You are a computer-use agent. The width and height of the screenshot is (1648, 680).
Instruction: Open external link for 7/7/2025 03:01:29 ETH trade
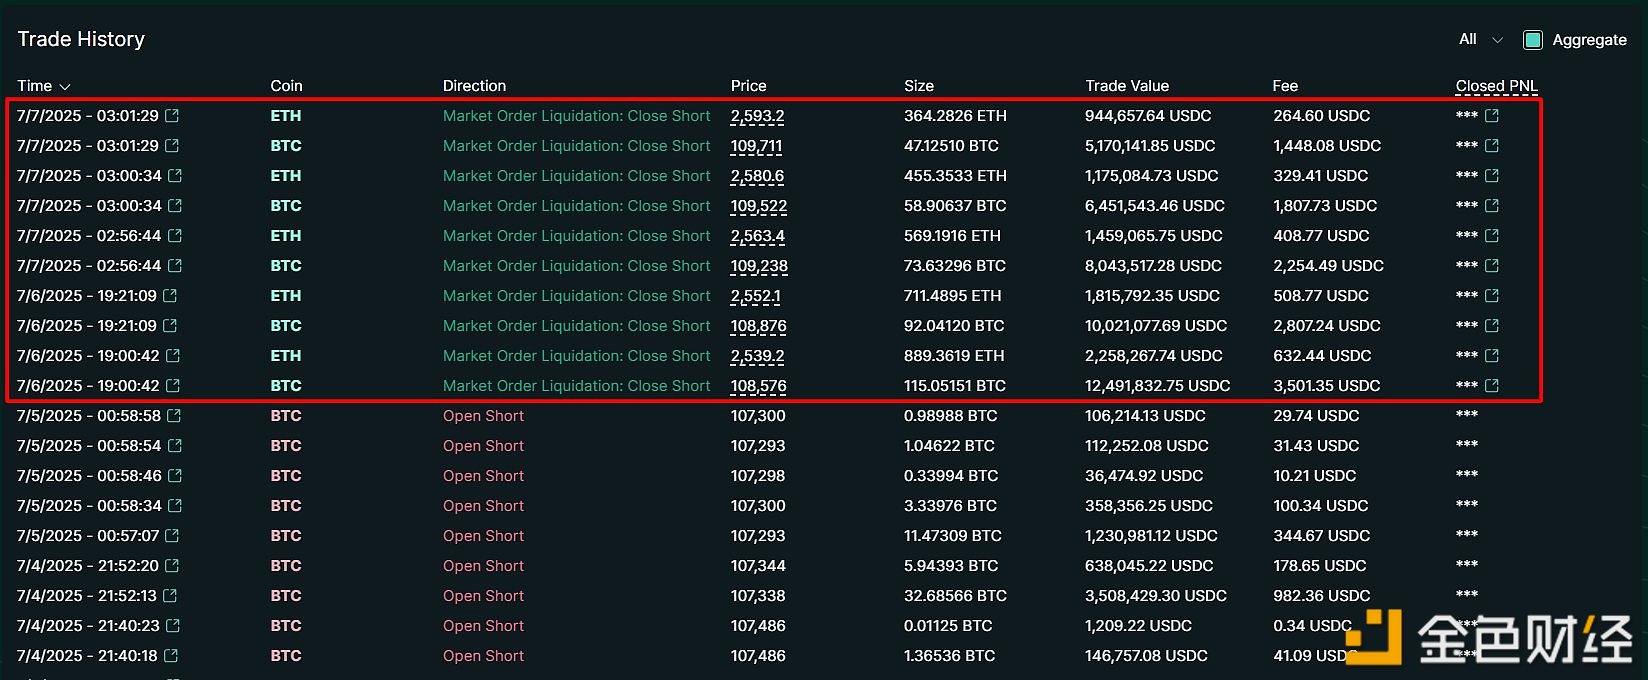pos(172,116)
